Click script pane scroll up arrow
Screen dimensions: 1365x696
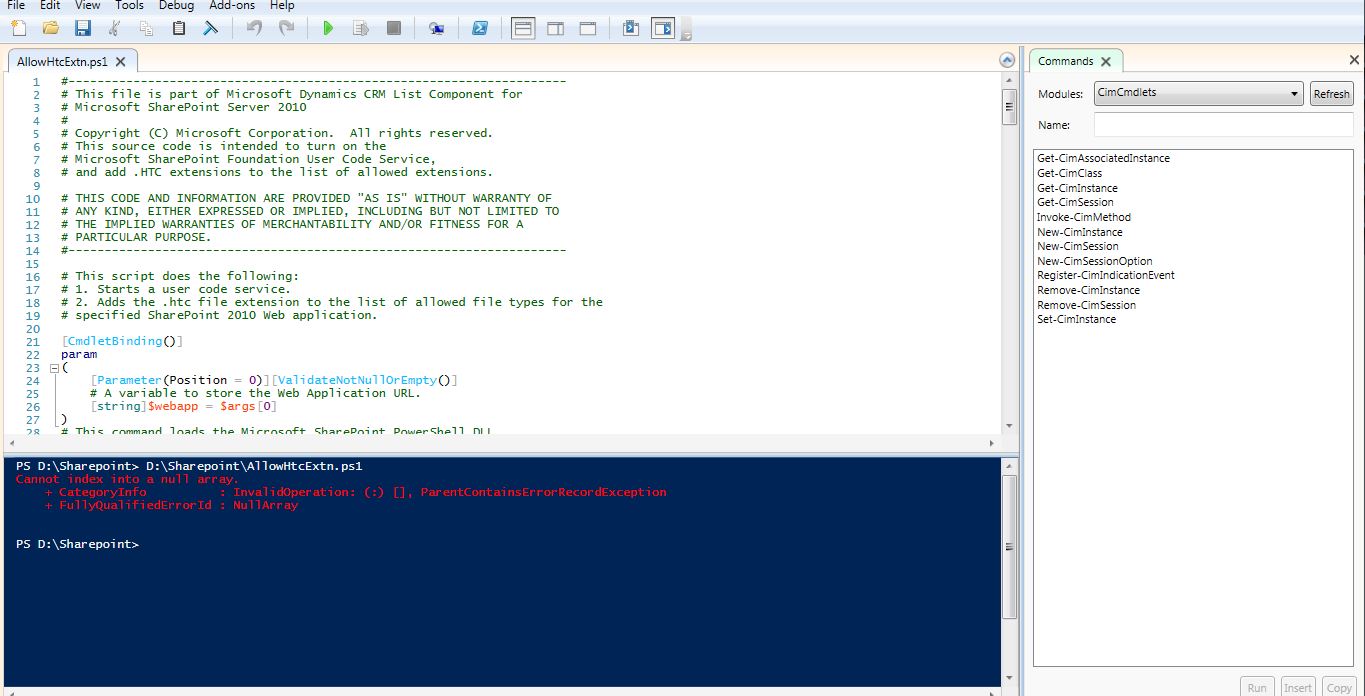1009,81
